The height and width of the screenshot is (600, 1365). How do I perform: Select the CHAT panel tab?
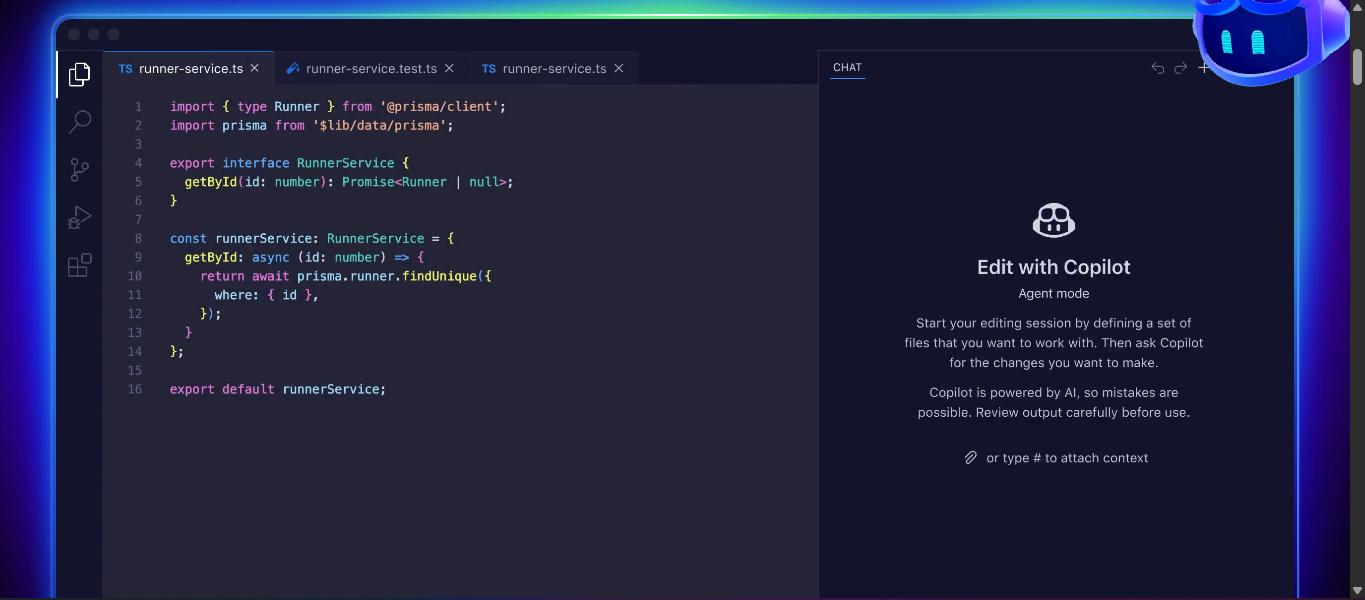click(847, 68)
